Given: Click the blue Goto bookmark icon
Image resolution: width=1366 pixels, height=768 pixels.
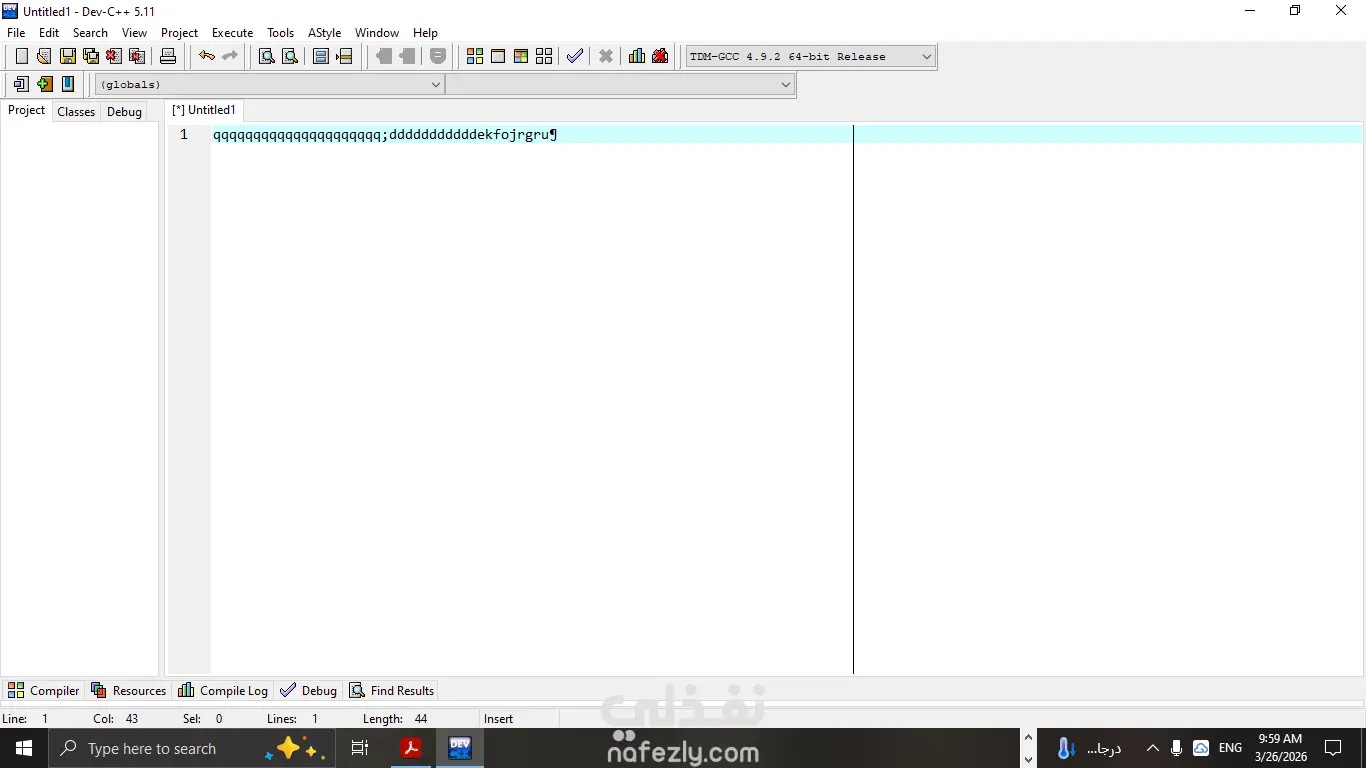Looking at the screenshot, I should coord(68,84).
